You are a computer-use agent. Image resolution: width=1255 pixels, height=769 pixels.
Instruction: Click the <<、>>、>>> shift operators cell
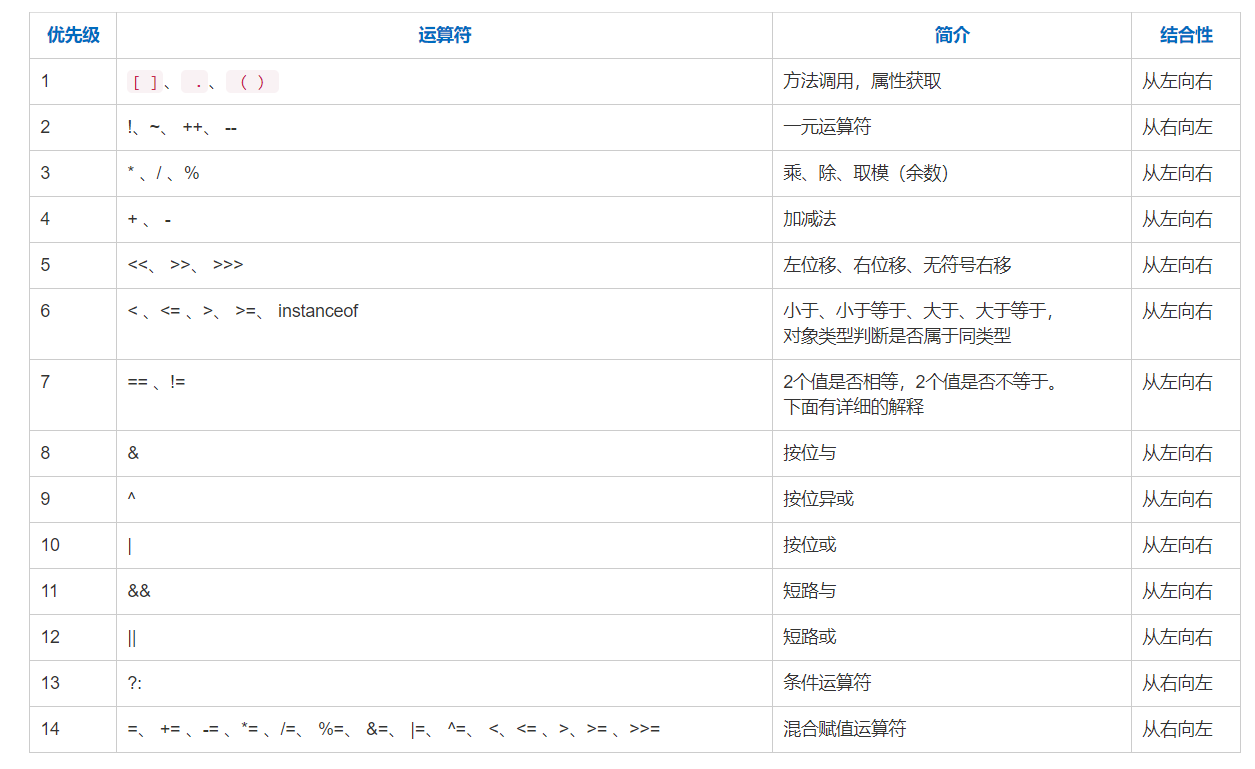pyautogui.click(x=444, y=266)
